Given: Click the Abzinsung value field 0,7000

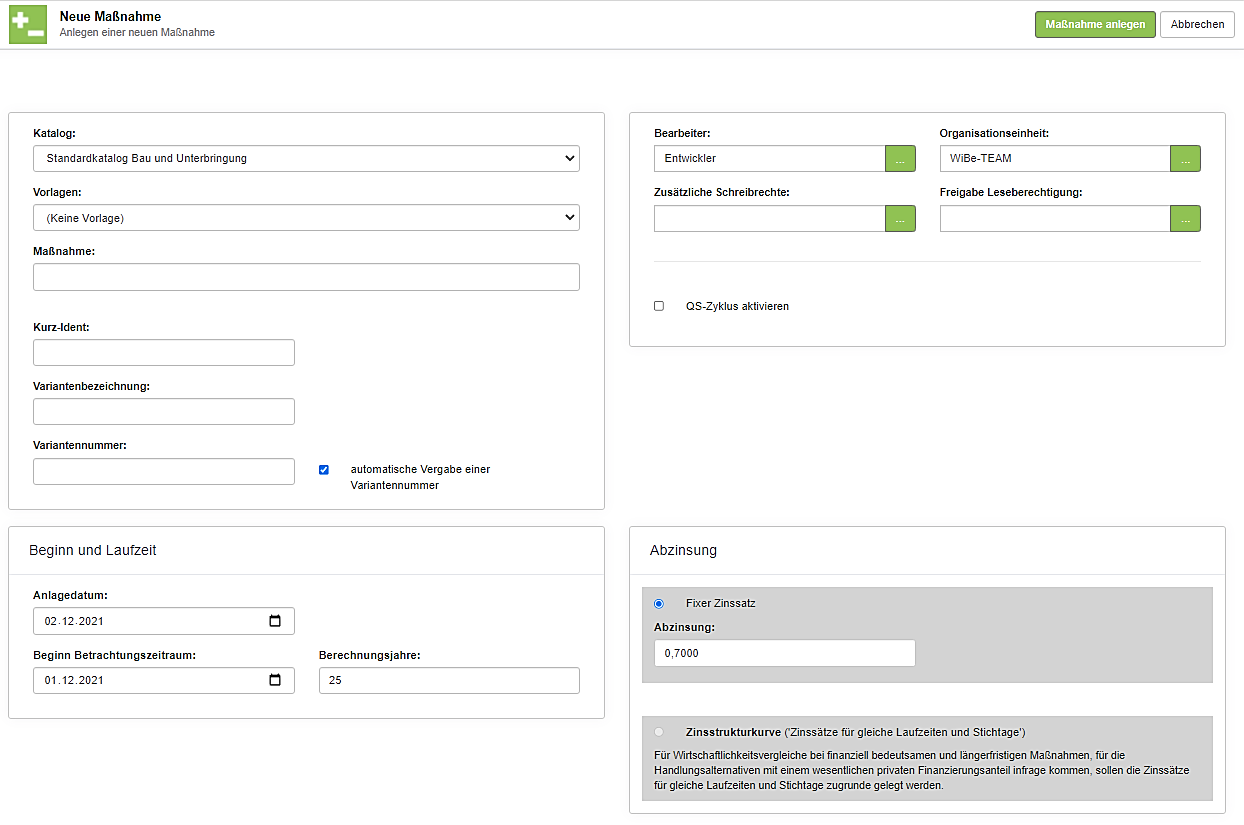Looking at the screenshot, I should point(784,653).
